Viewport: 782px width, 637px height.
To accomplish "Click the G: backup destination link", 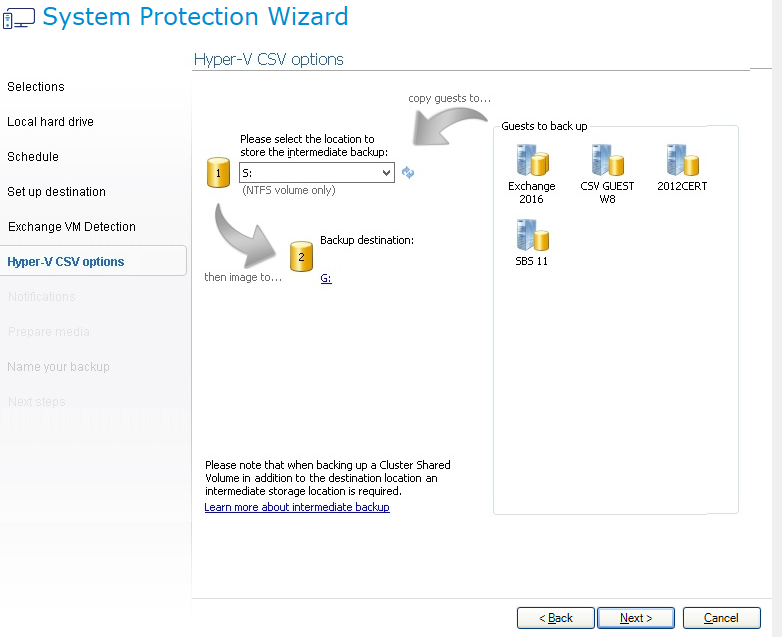I will pos(326,279).
